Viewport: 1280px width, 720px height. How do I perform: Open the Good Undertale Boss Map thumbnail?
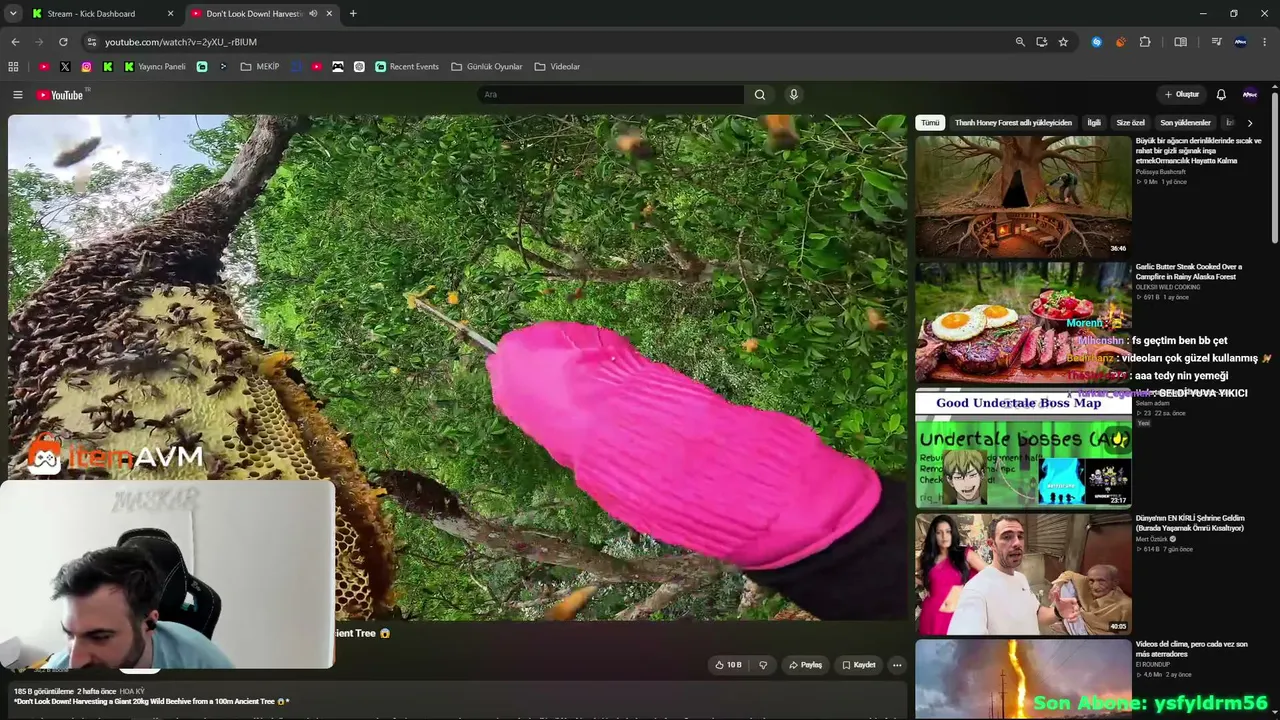[x=1023, y=448]
